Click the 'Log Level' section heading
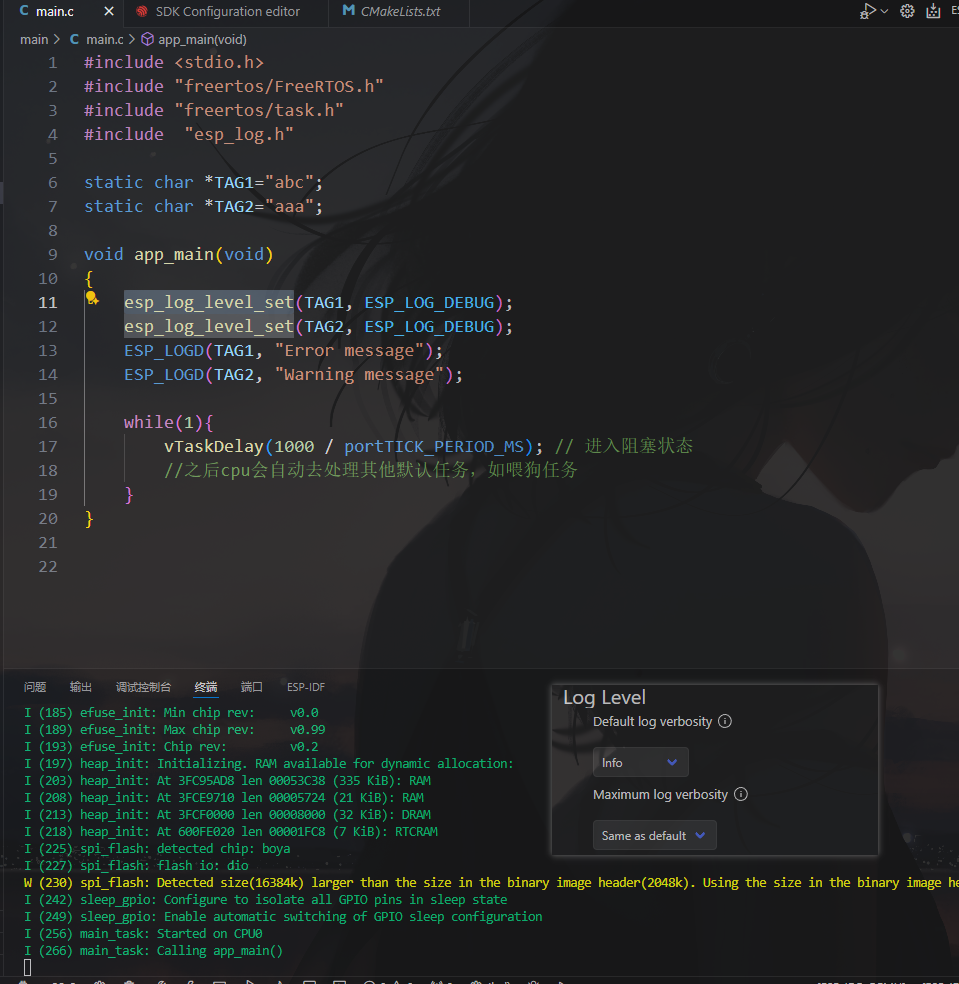 click(x=604, y=697)
